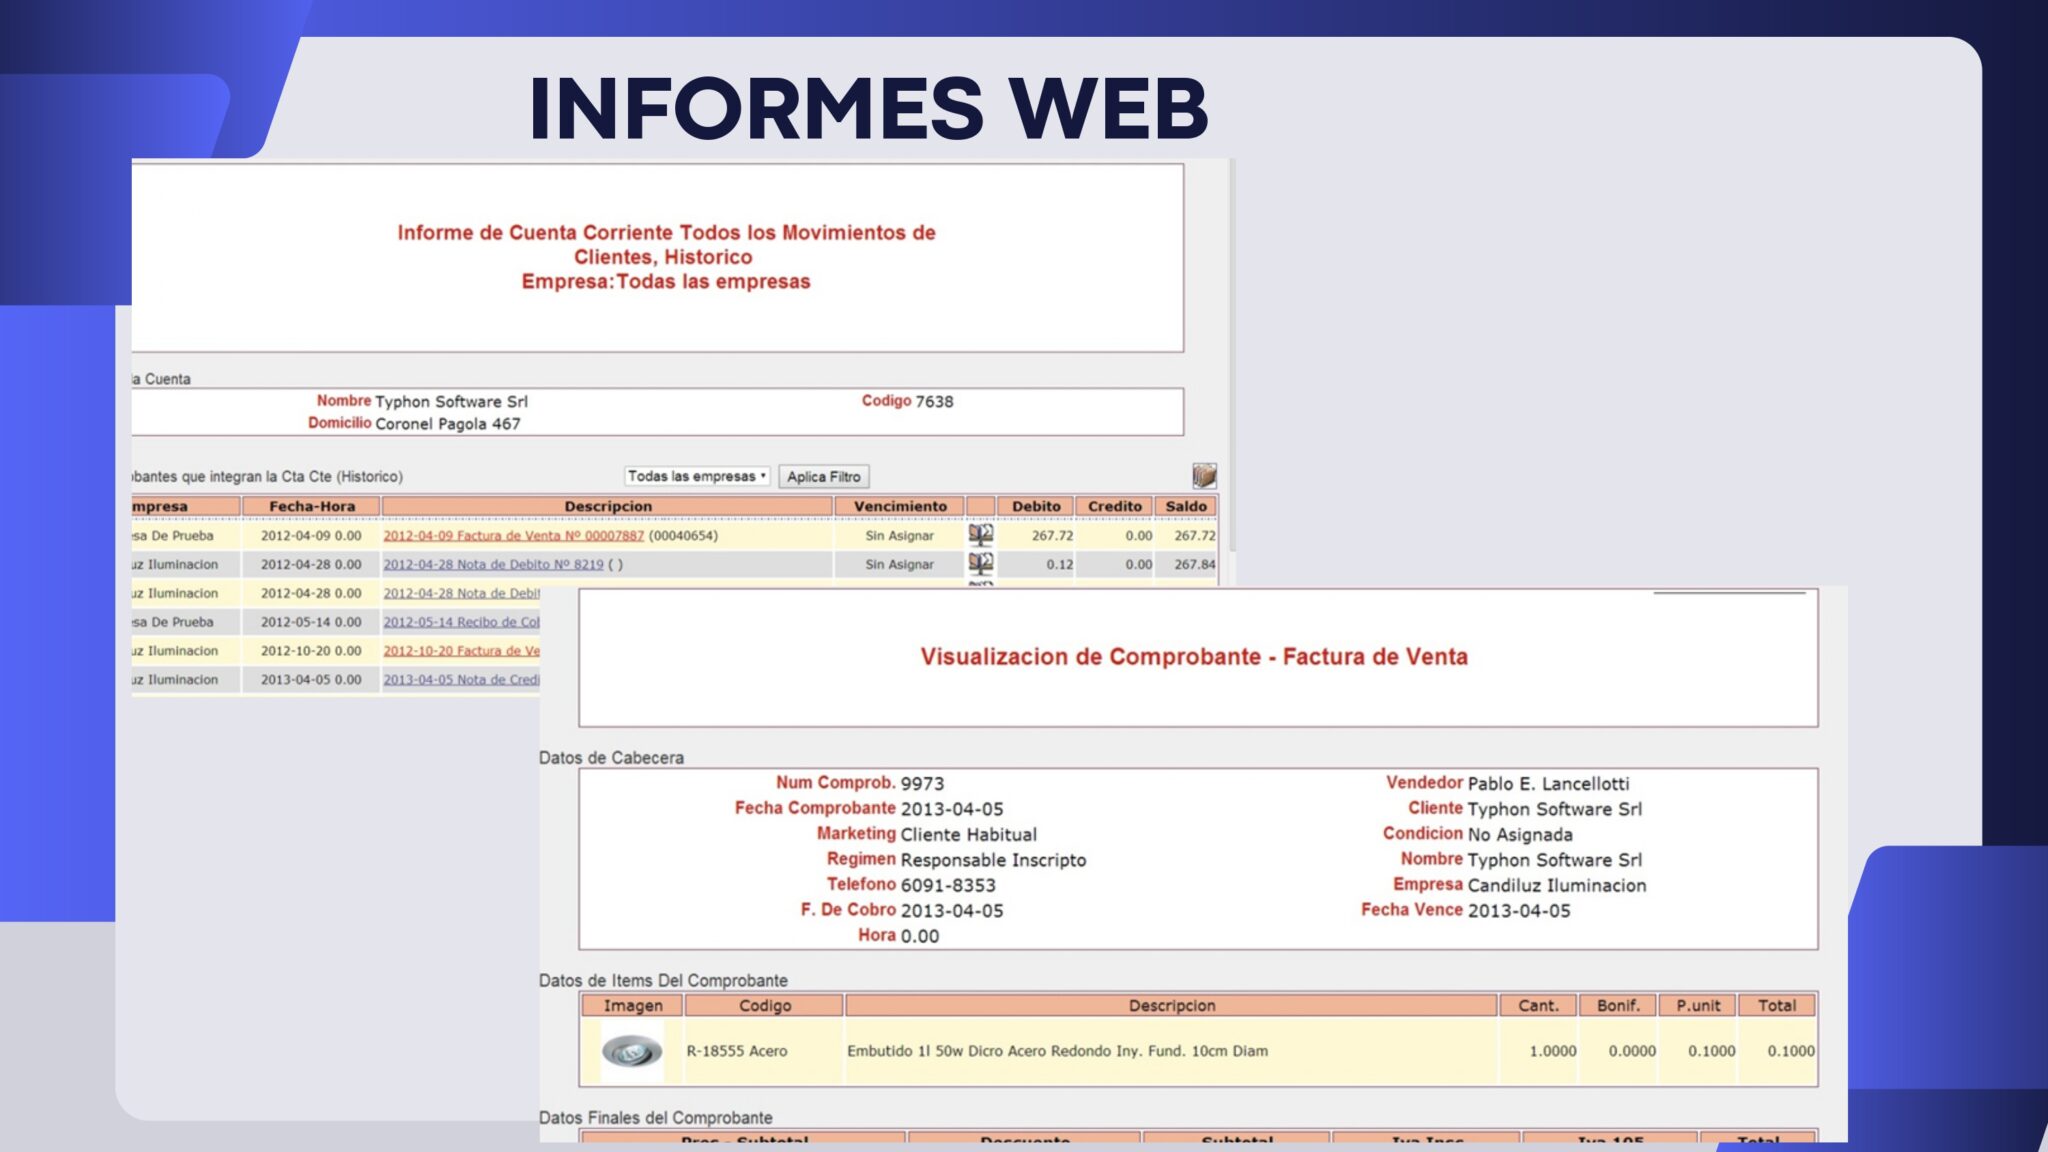Screen dimensions: 2048x1152
Task: Open the 'Factura de Venta Nº 00007887' link
Action: [x=513, y=536]
